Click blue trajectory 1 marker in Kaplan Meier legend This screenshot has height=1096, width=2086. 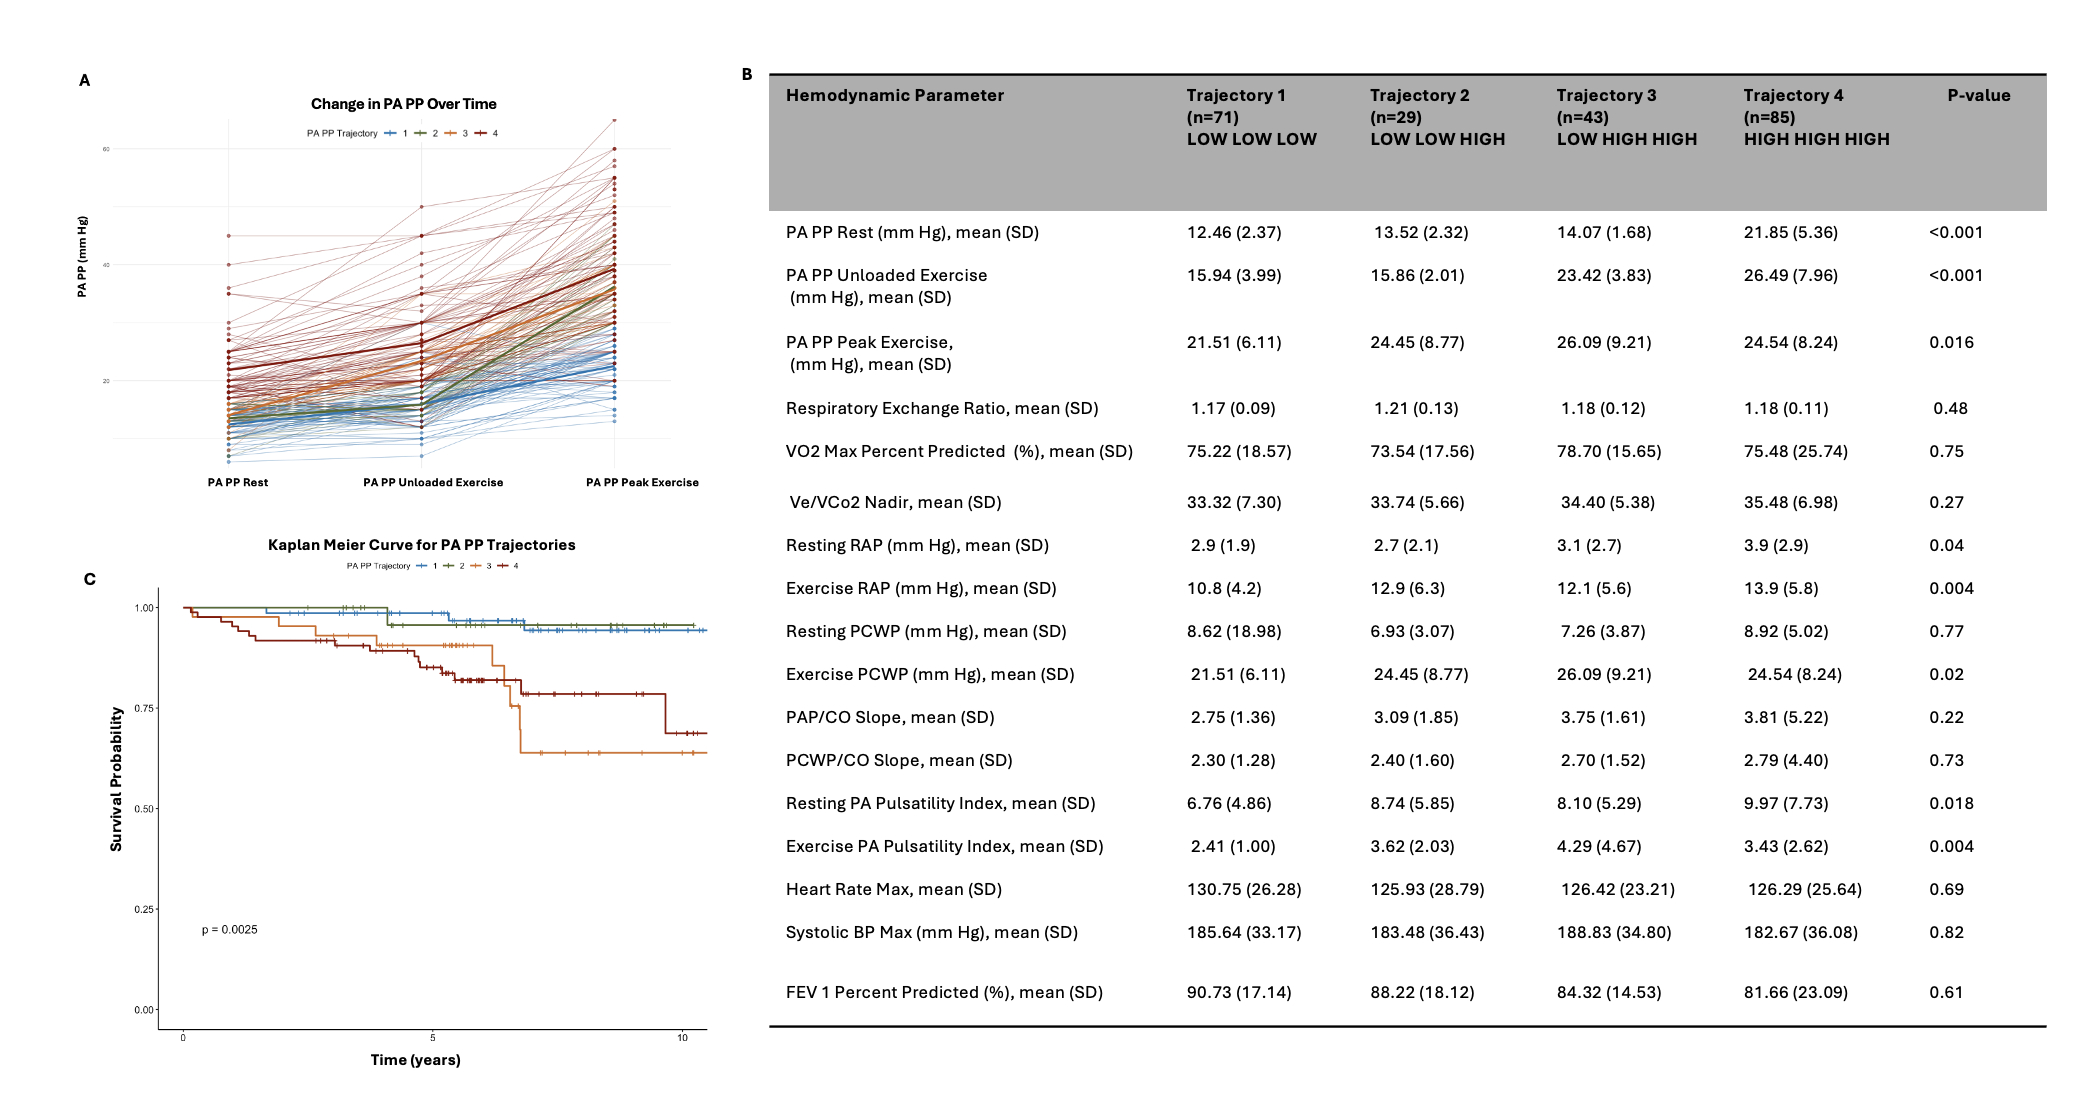click(422, 566)
